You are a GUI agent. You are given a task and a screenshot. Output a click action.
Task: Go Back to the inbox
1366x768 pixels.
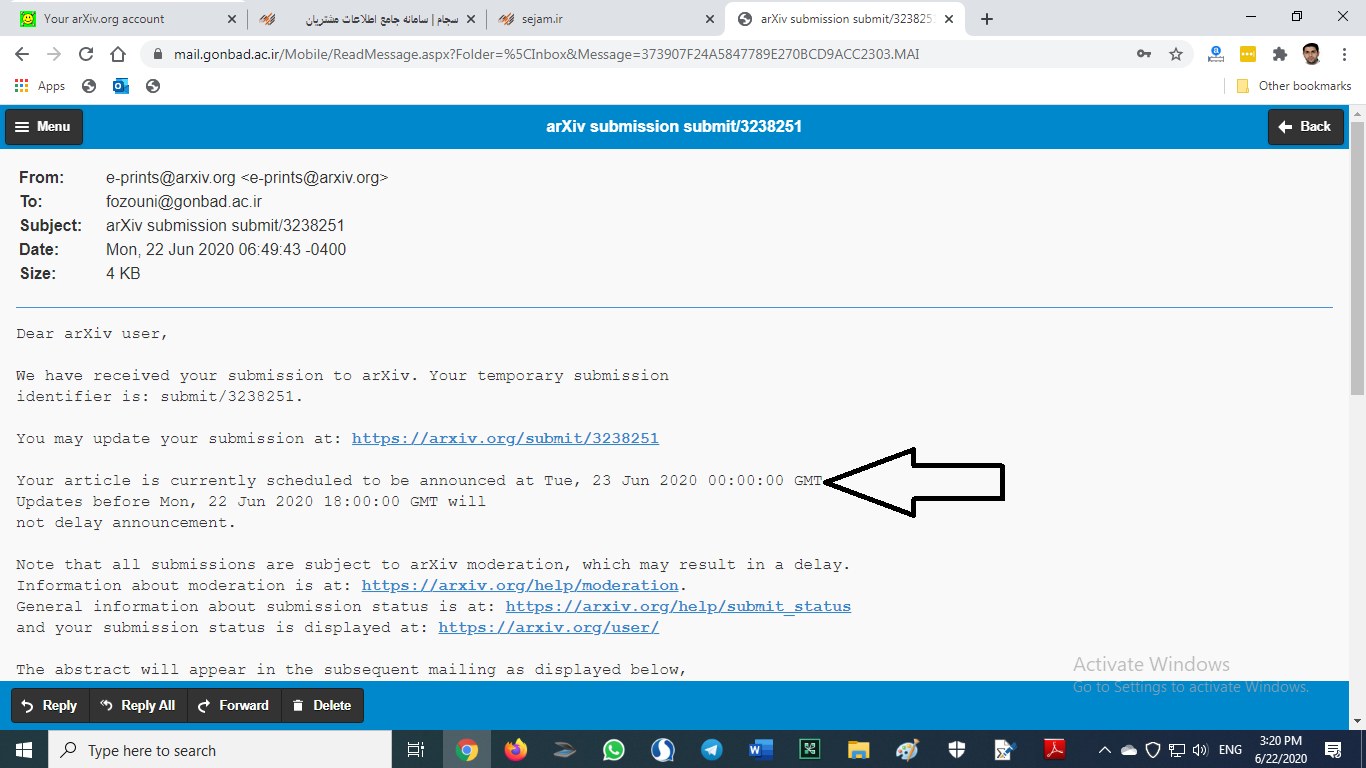pyautogui.click(x=1305, y=127)
